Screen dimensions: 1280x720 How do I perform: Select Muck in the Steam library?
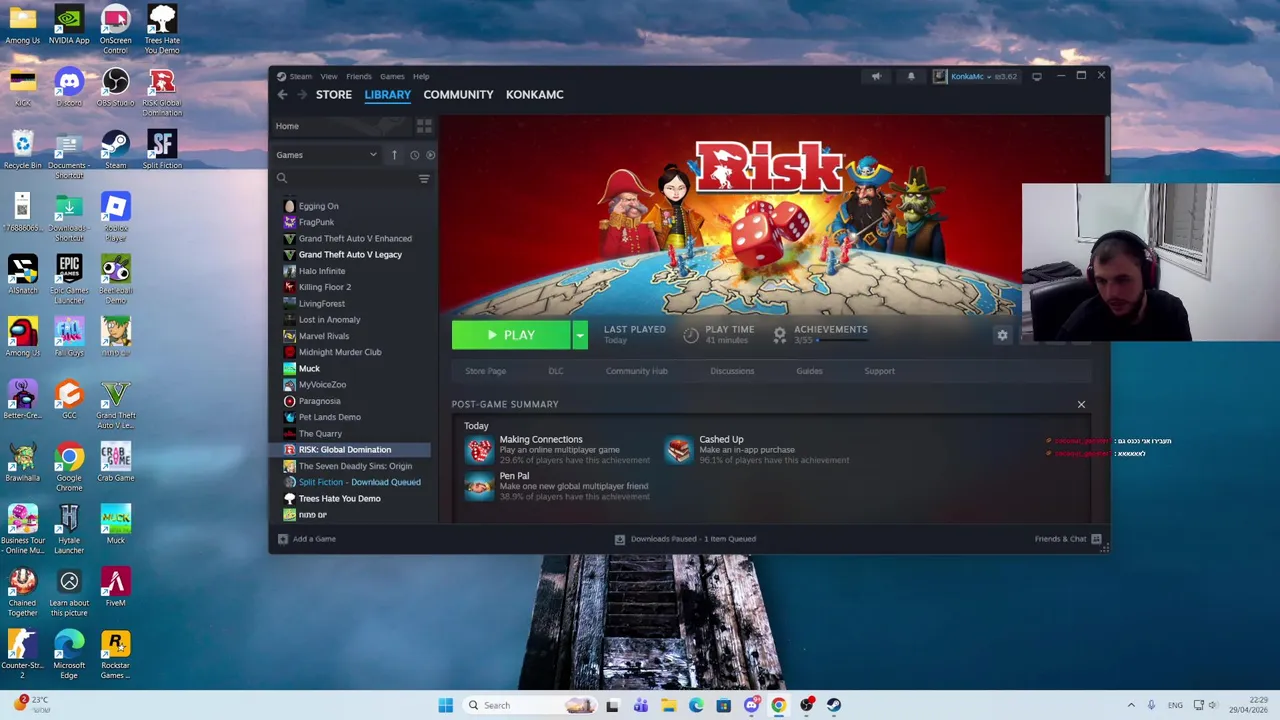[309, 368]
